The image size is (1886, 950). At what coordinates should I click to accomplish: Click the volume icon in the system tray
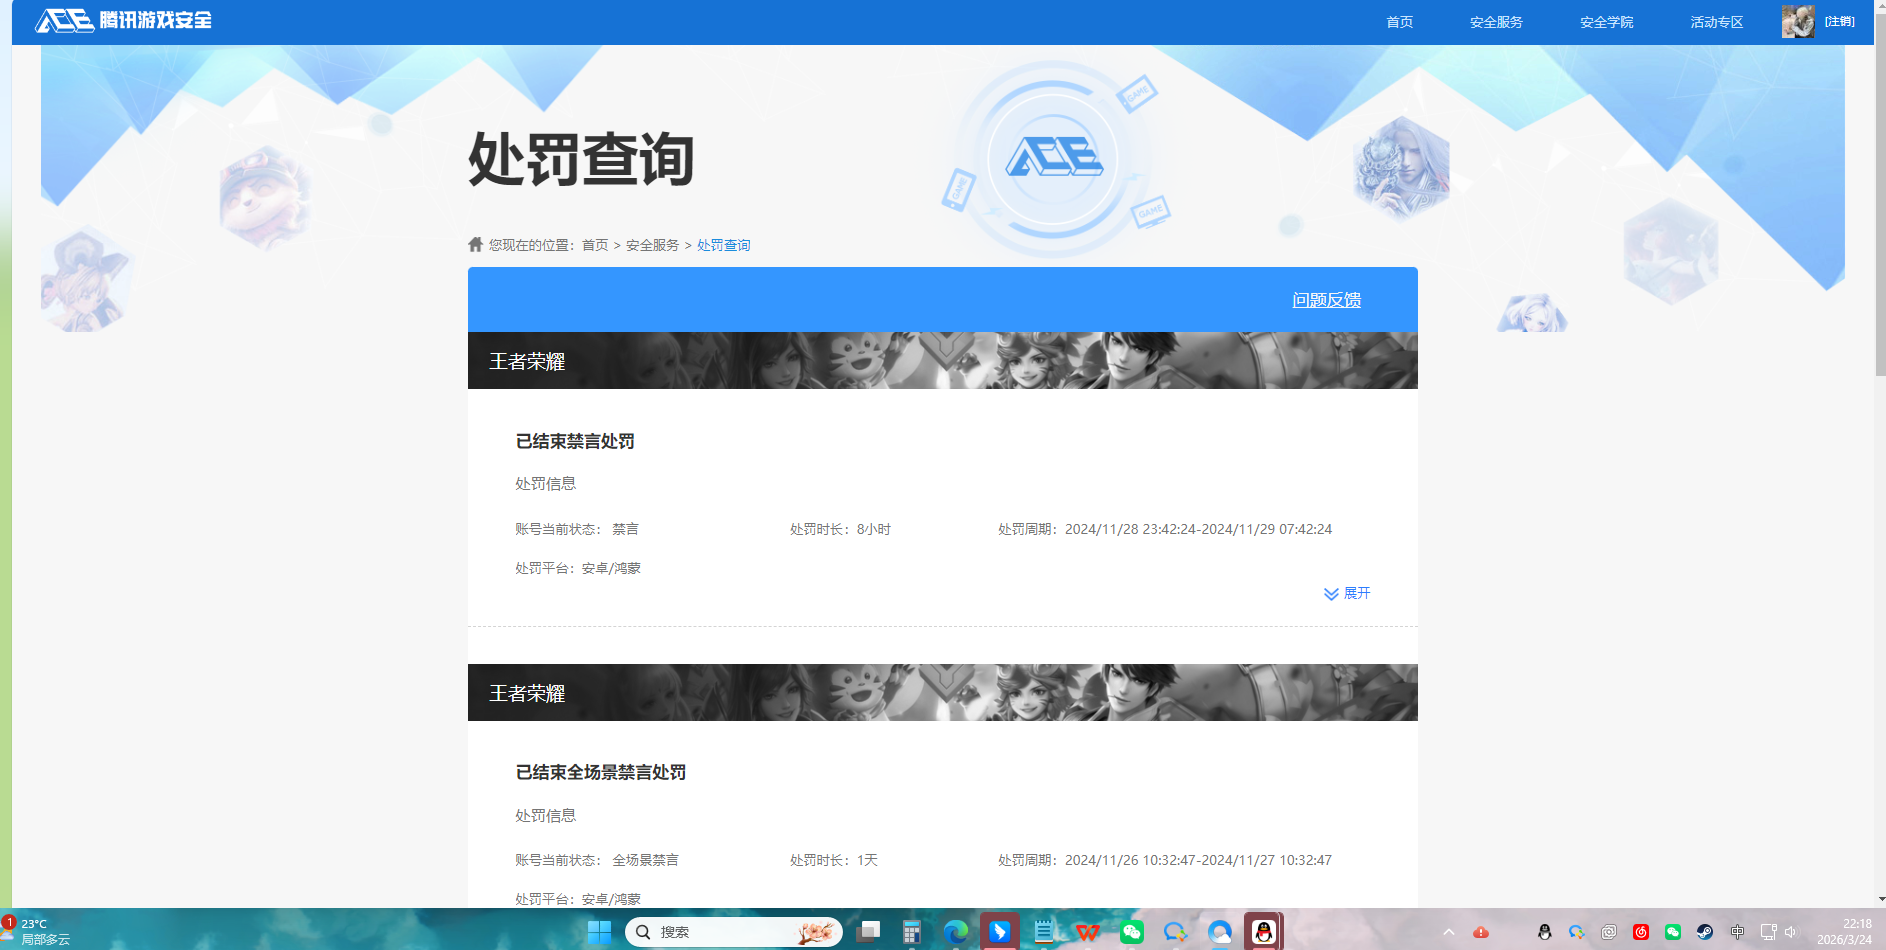pos(1791,932)
